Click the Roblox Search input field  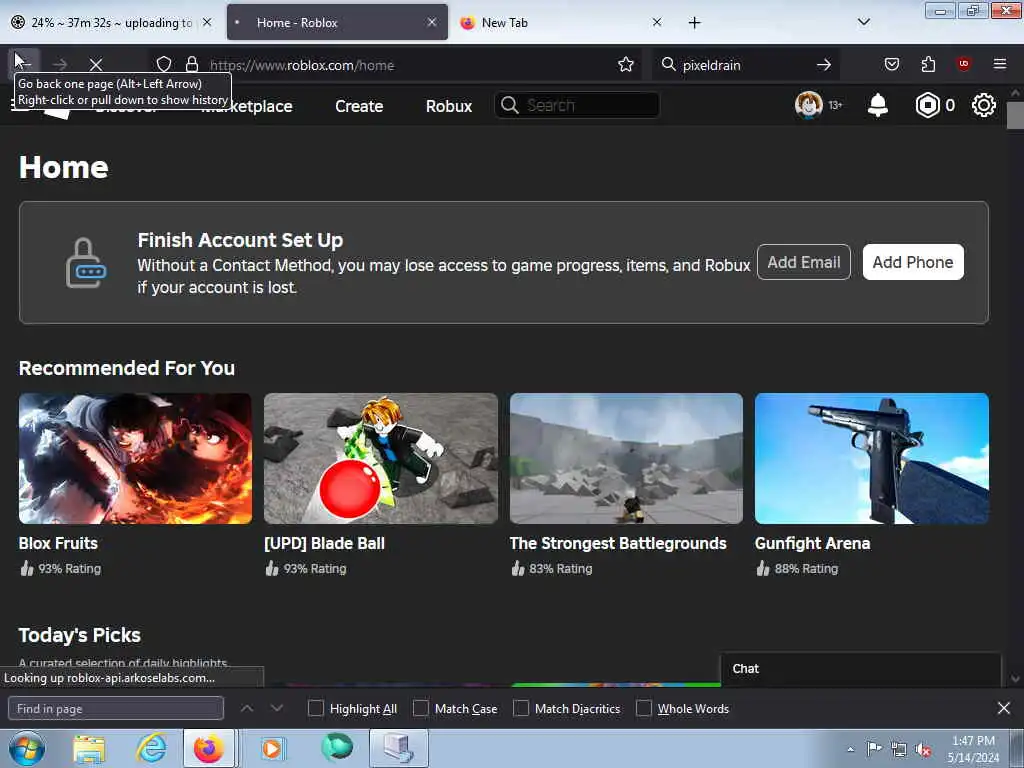click(577, 105)
